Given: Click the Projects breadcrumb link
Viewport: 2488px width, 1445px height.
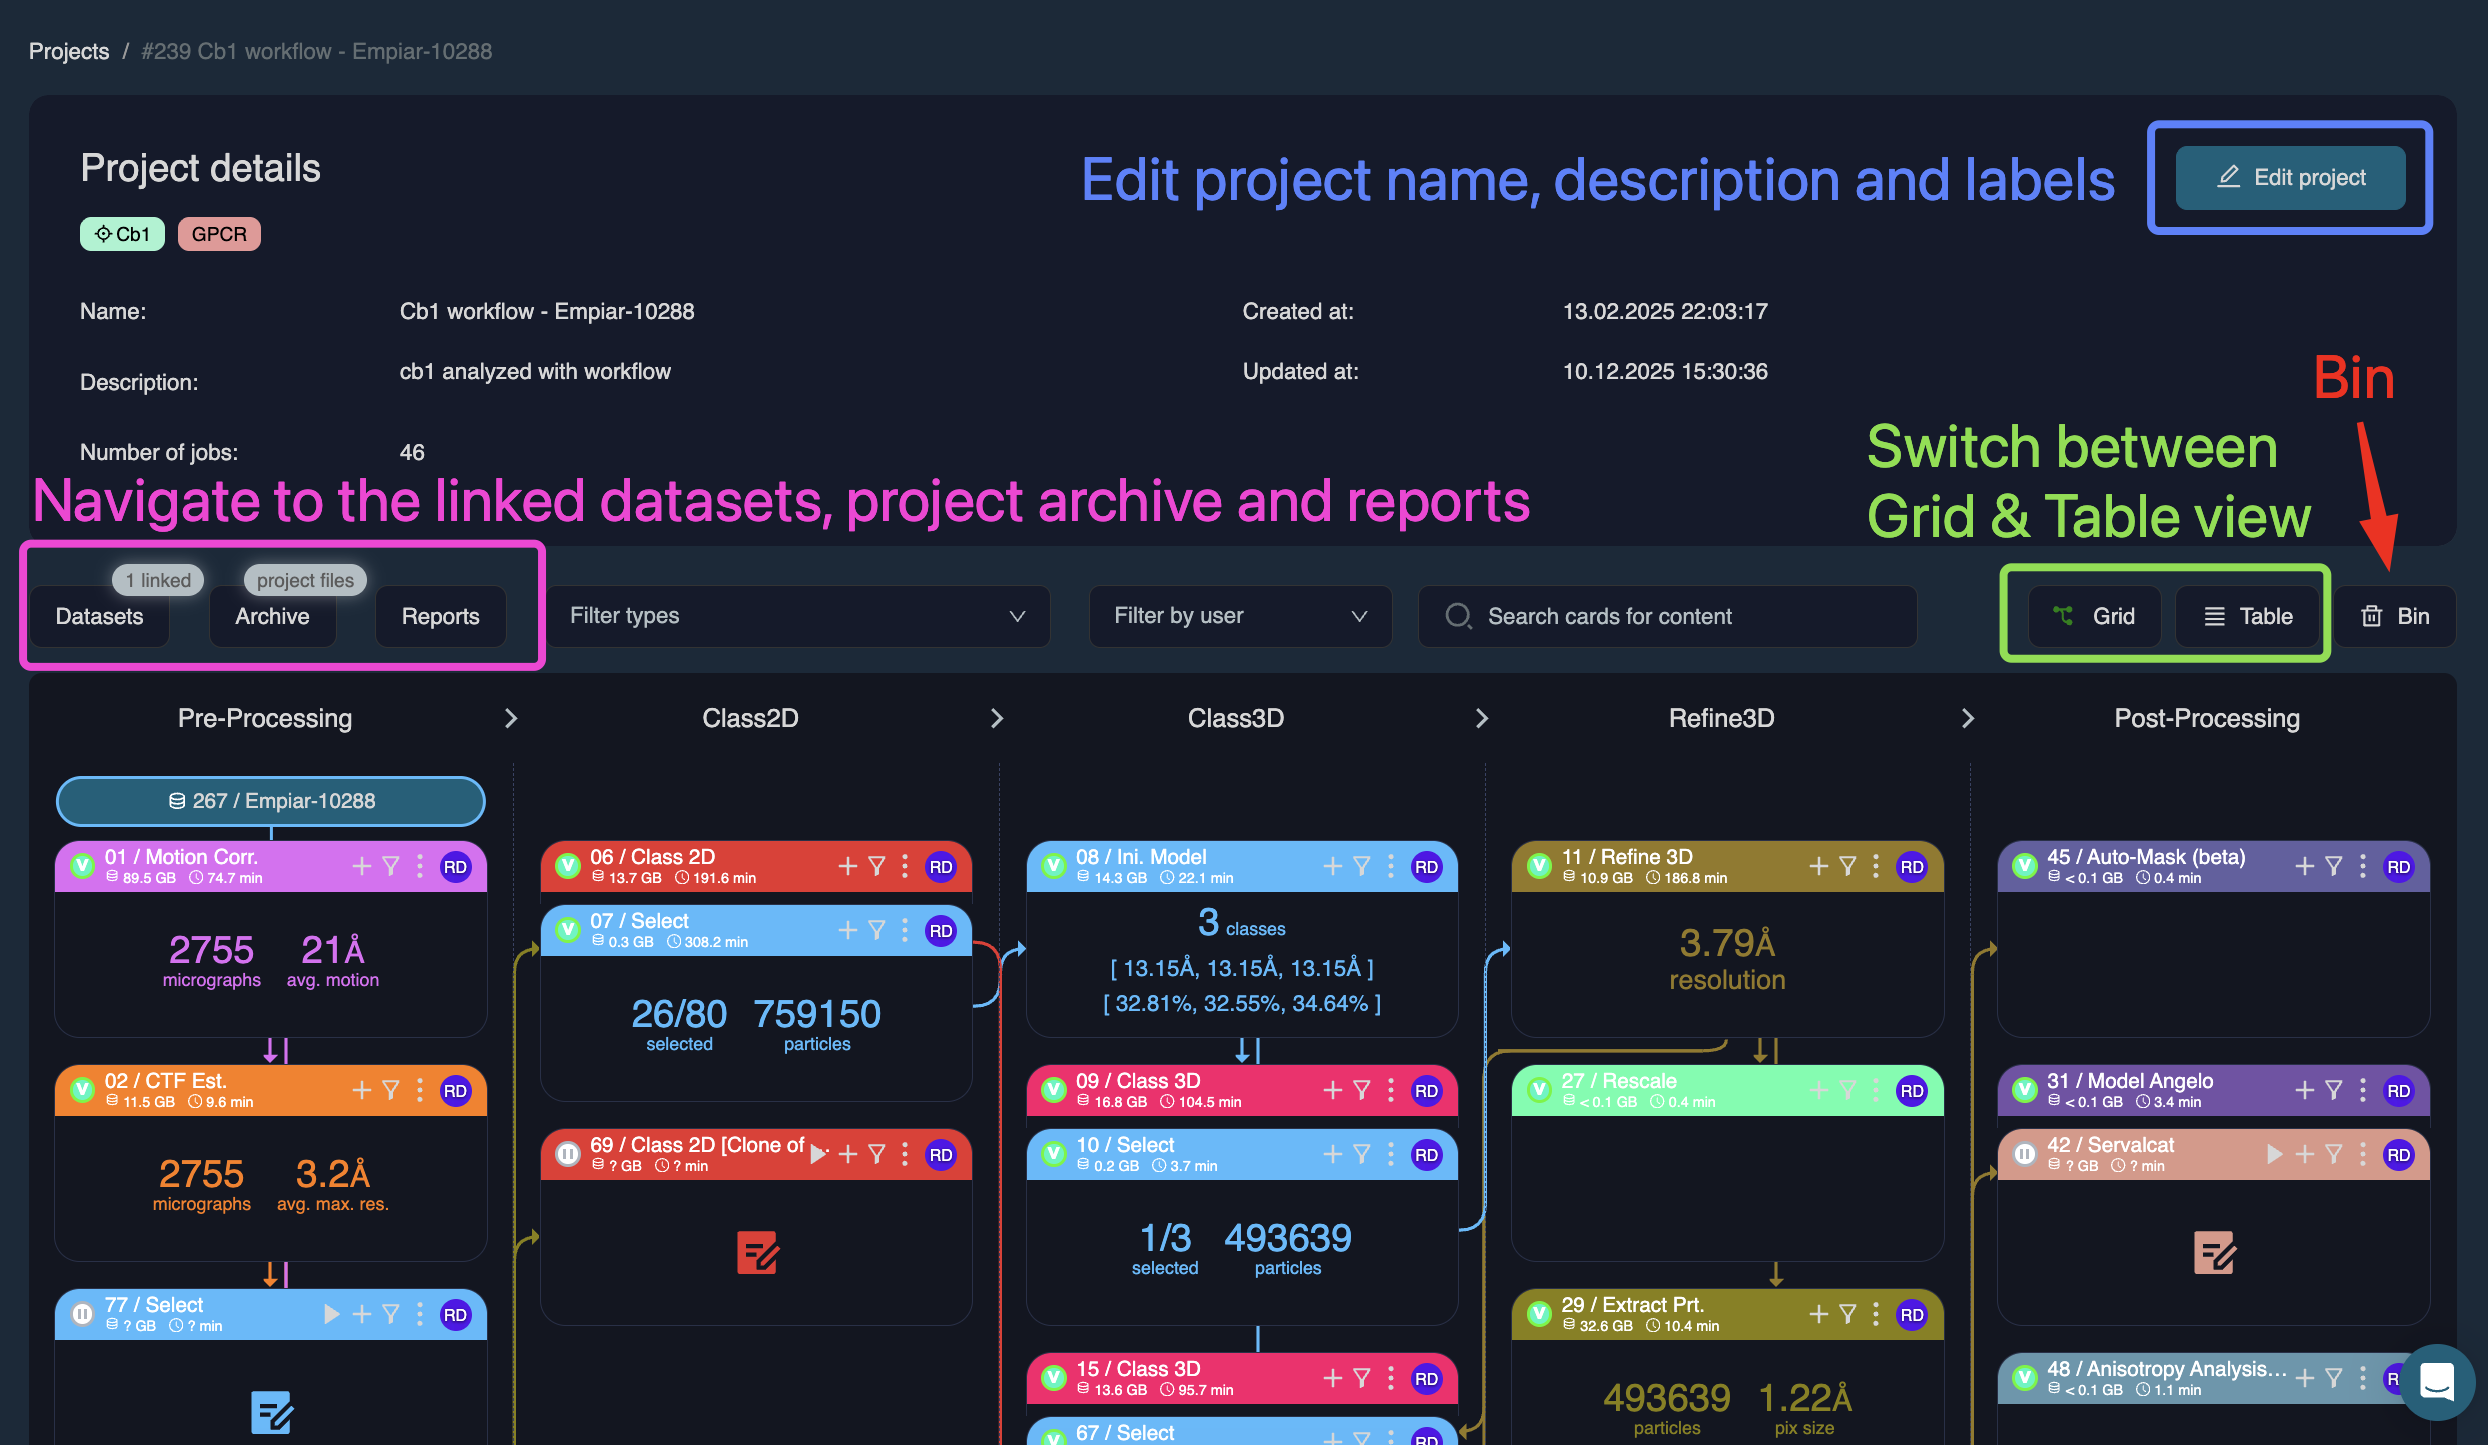Looking at the screenshot, I should click(x=69, y=51).
